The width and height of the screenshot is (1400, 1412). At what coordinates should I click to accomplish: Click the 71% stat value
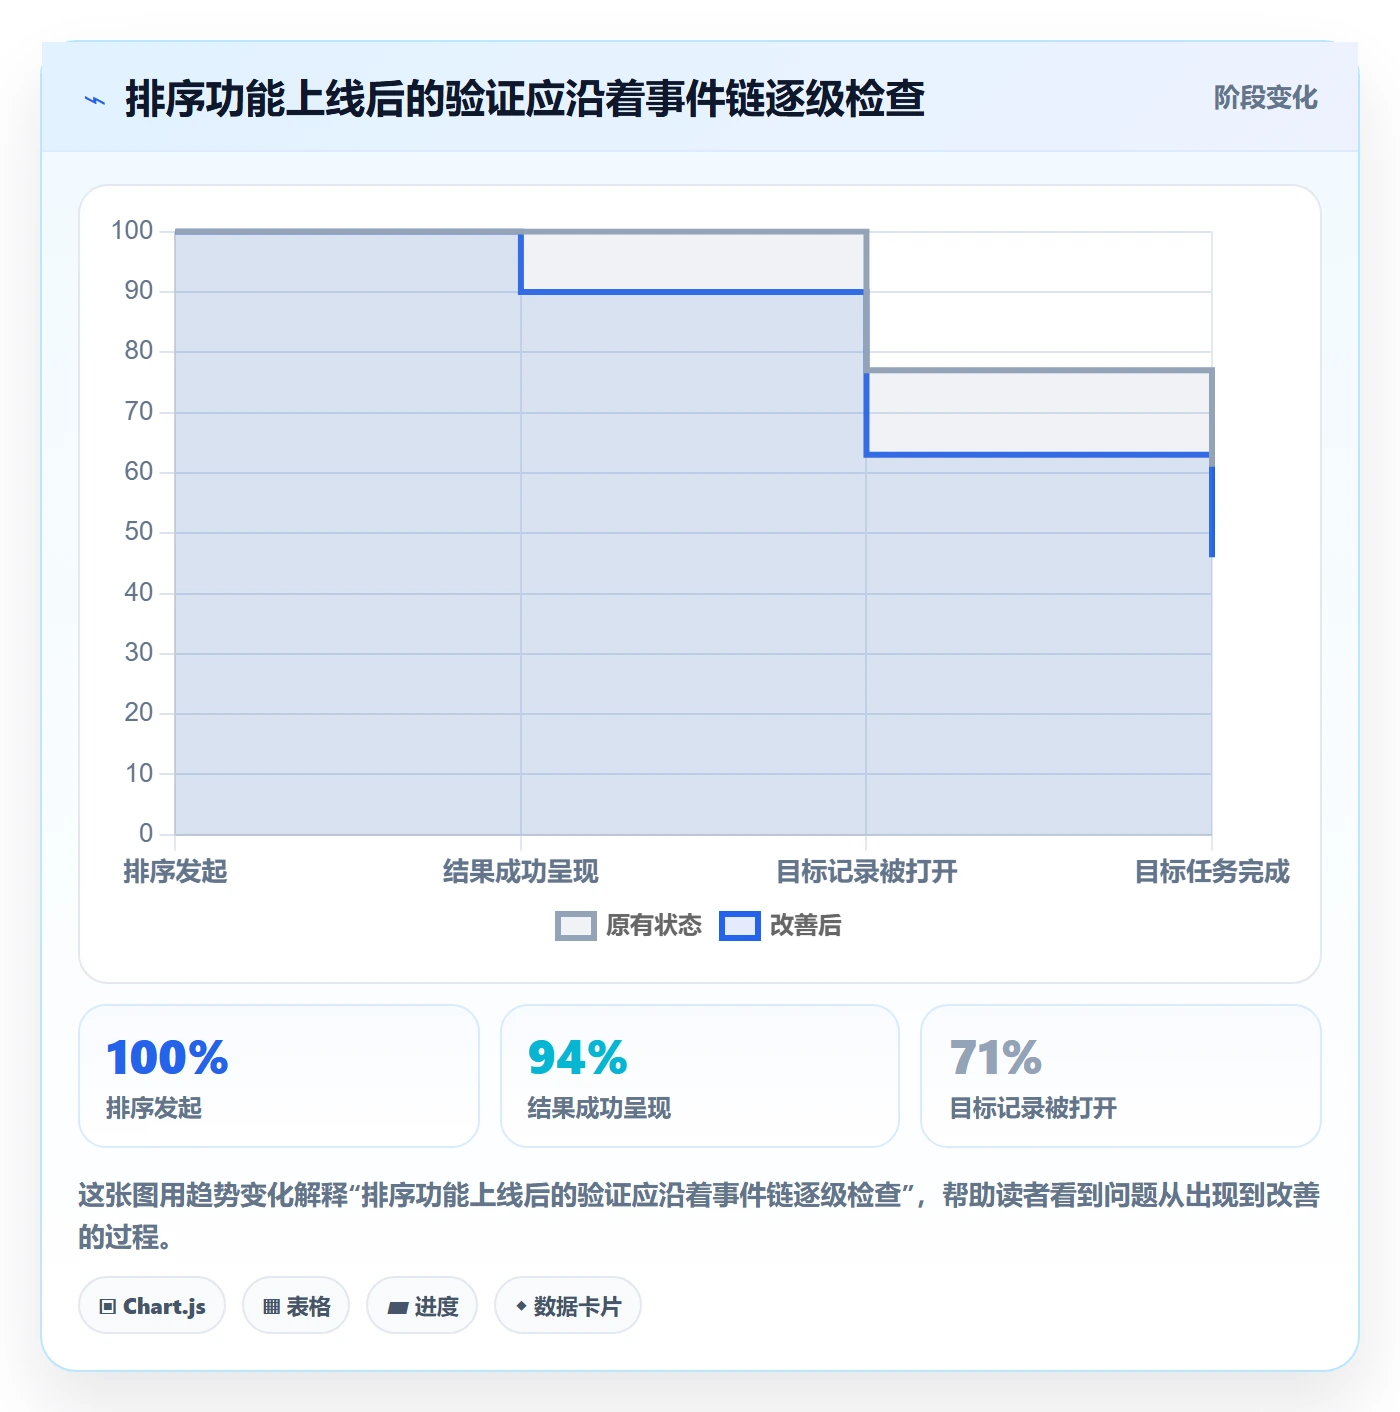point(996,1058)
